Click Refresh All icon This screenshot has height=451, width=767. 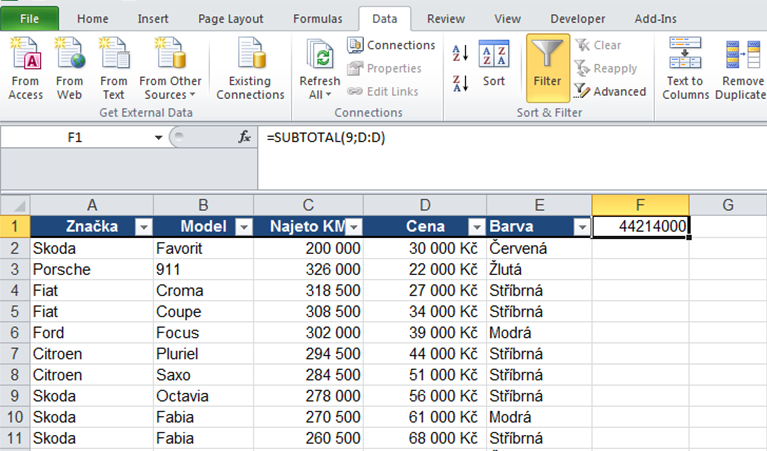320,55
